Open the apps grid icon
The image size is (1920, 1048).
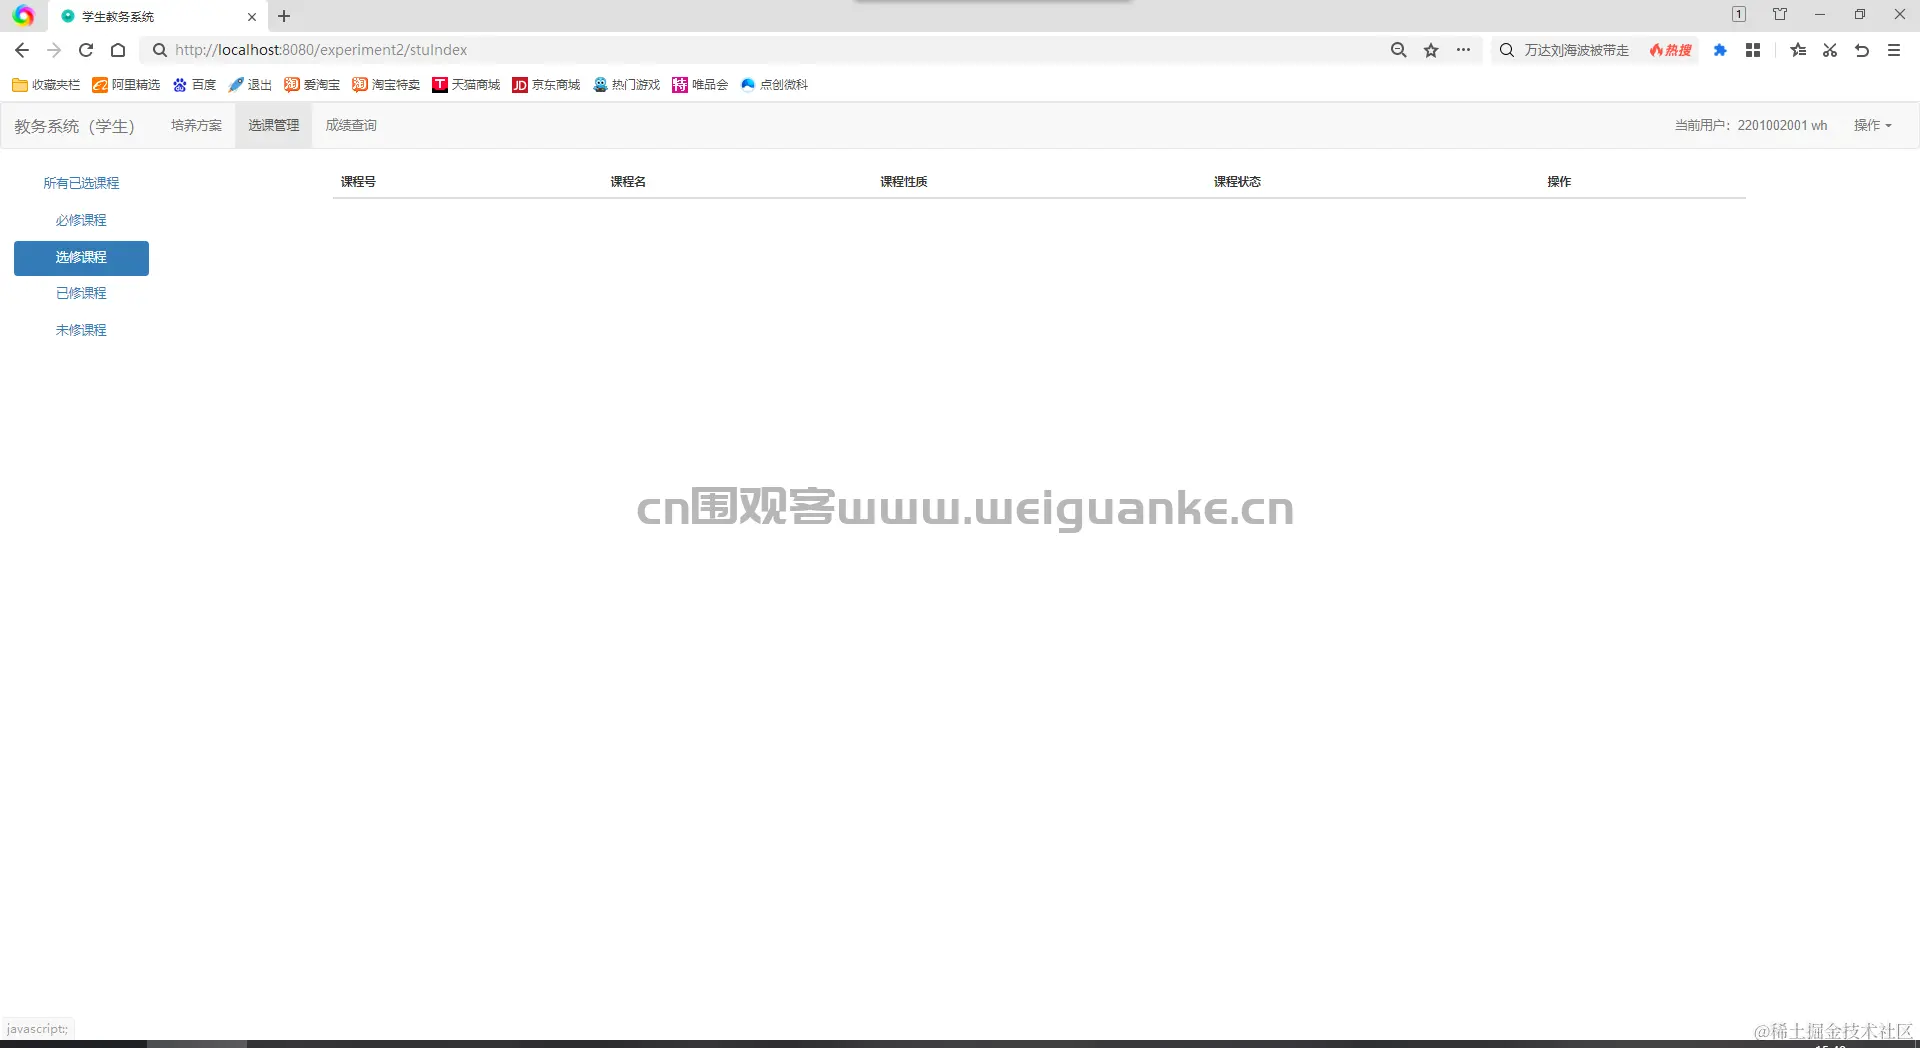[x=1753, y=50]
